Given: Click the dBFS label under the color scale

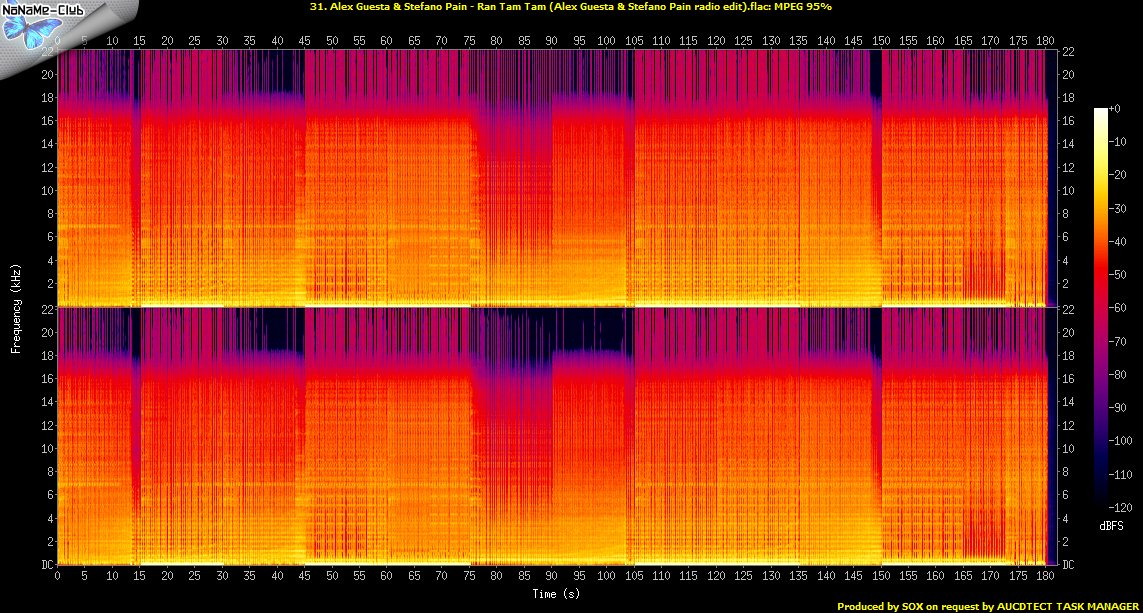Looking at the screenshot, I should coord(1111,524).
